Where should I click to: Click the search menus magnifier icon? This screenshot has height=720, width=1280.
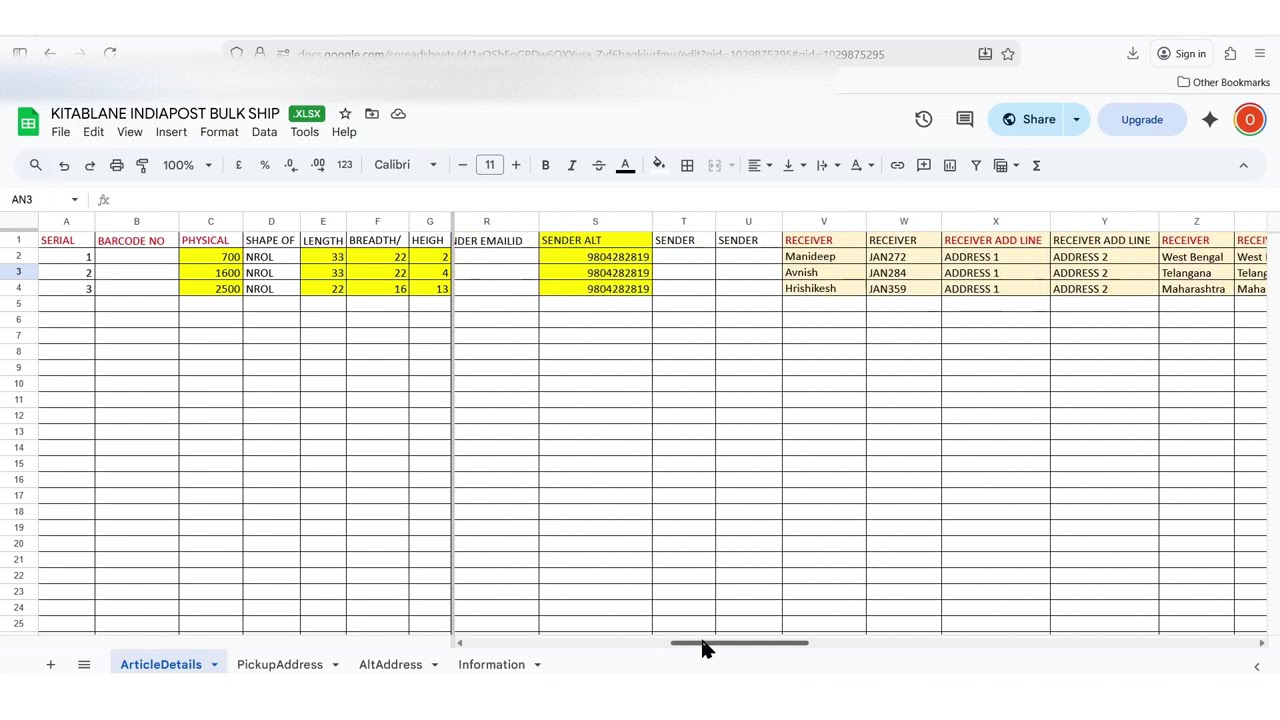[36, 165]
